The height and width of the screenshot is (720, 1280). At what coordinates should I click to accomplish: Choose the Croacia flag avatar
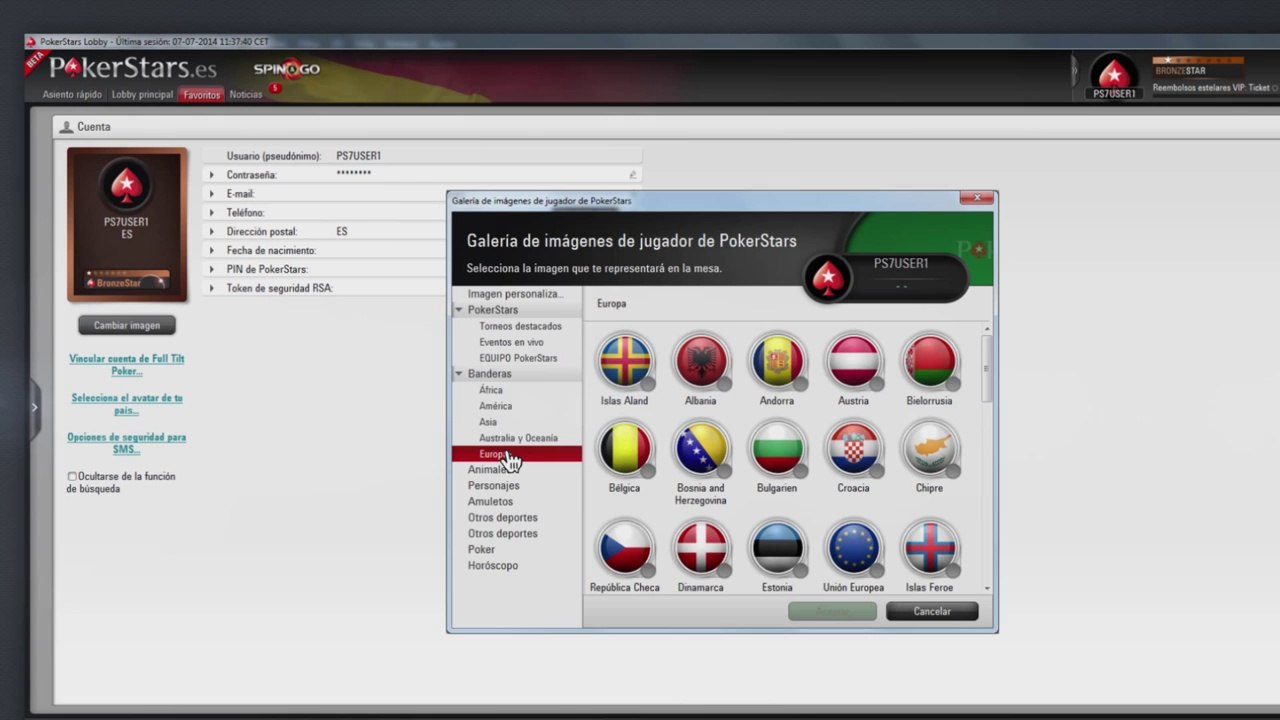(x=853, y=448)
